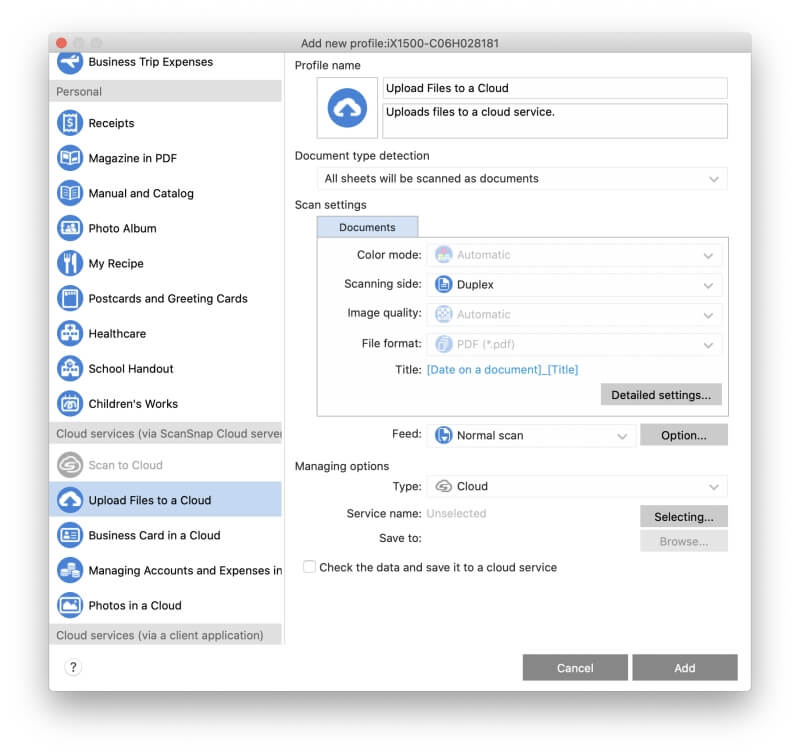The height and width of the screenshot is (756, 800).
Task: Click the large profile cloud-upload icon
Action: (347, 108)
